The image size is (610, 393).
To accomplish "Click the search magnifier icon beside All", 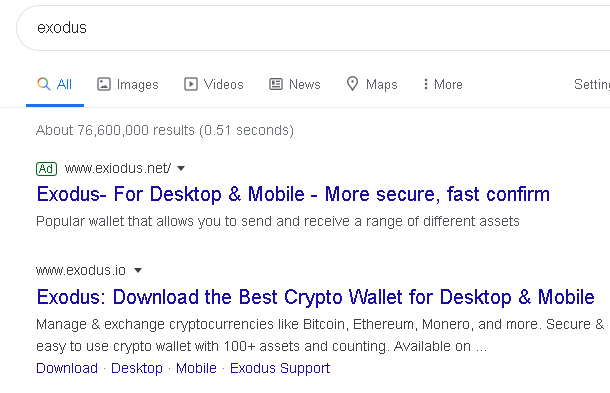I will coord(44,84).
